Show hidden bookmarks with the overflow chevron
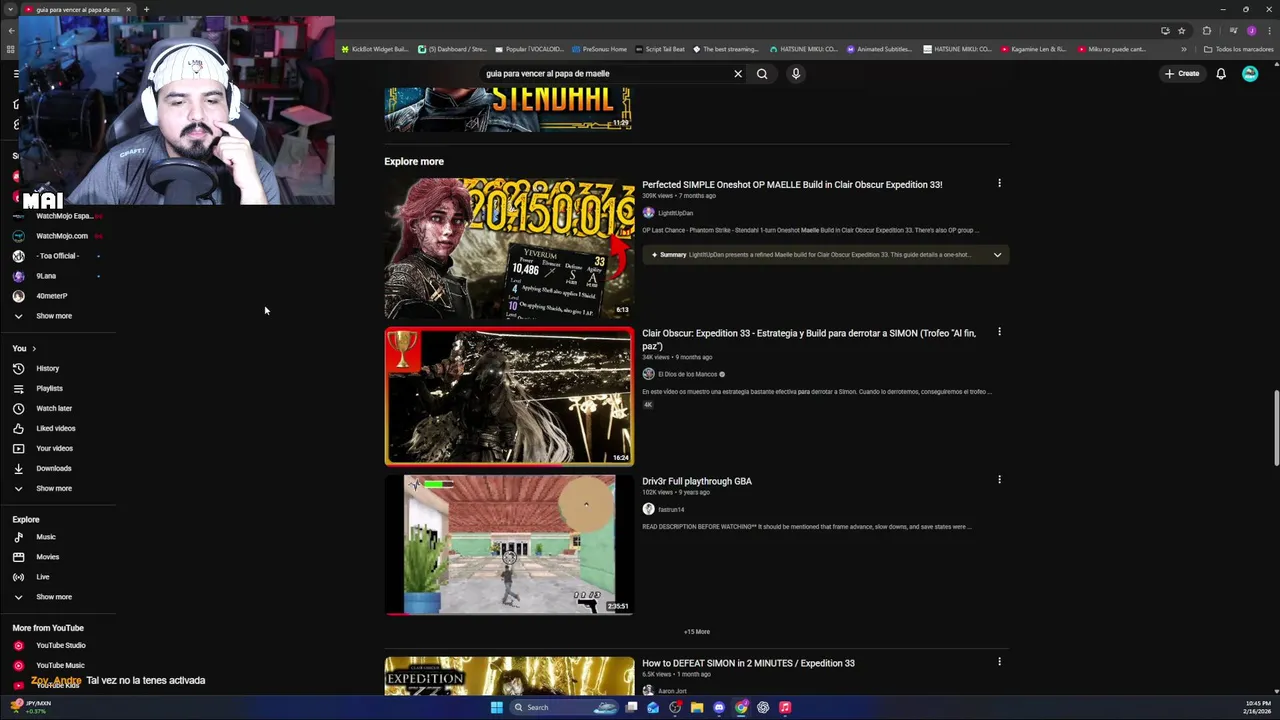 (x=1184, y=49)
